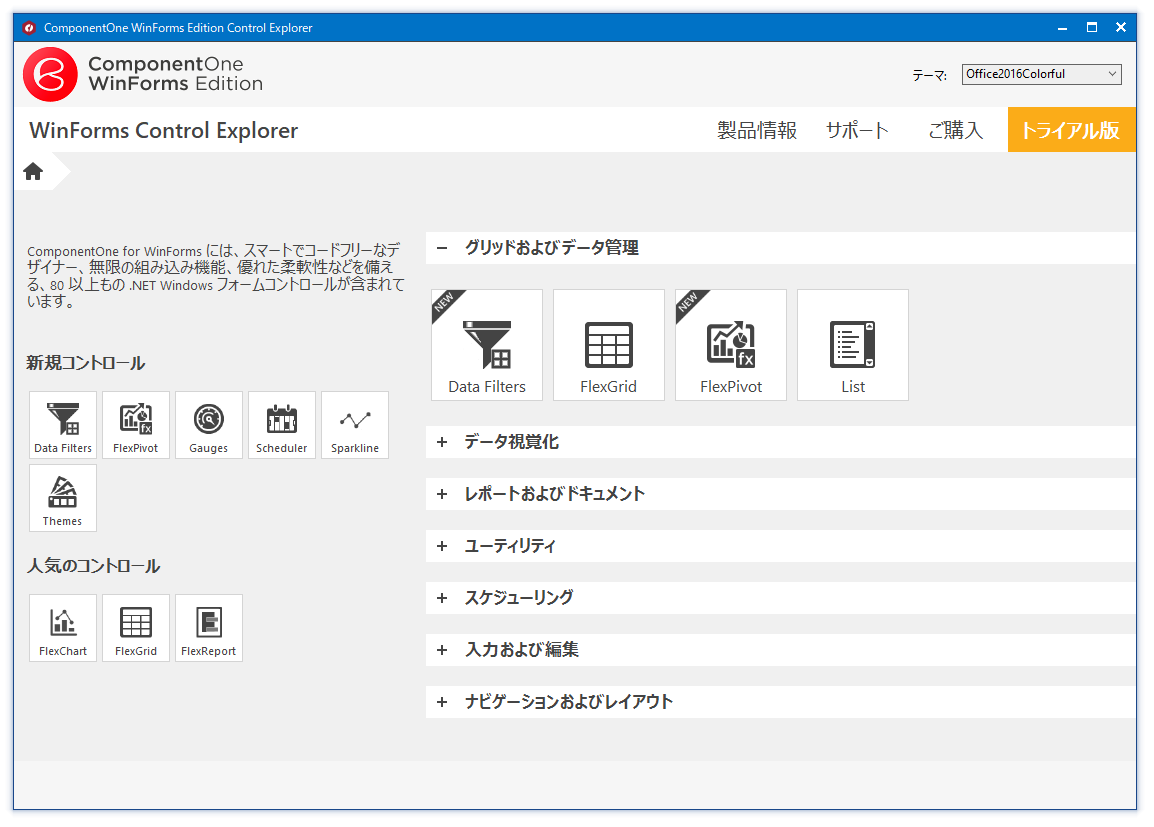Open the Scheduler control icon

(282, 425)
